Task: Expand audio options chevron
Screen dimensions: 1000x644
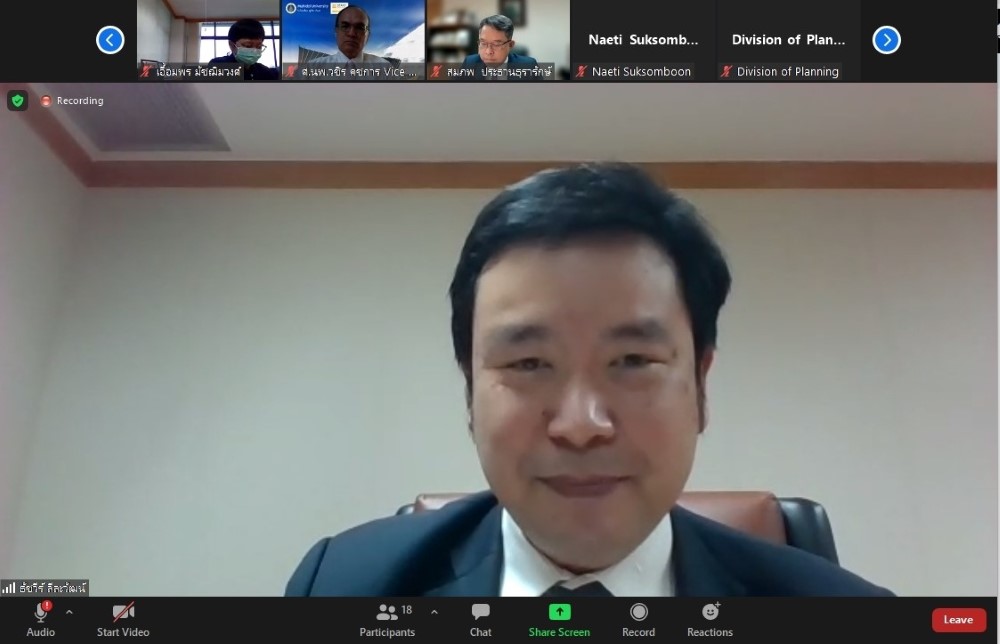Action: click(x=69, y=612)
